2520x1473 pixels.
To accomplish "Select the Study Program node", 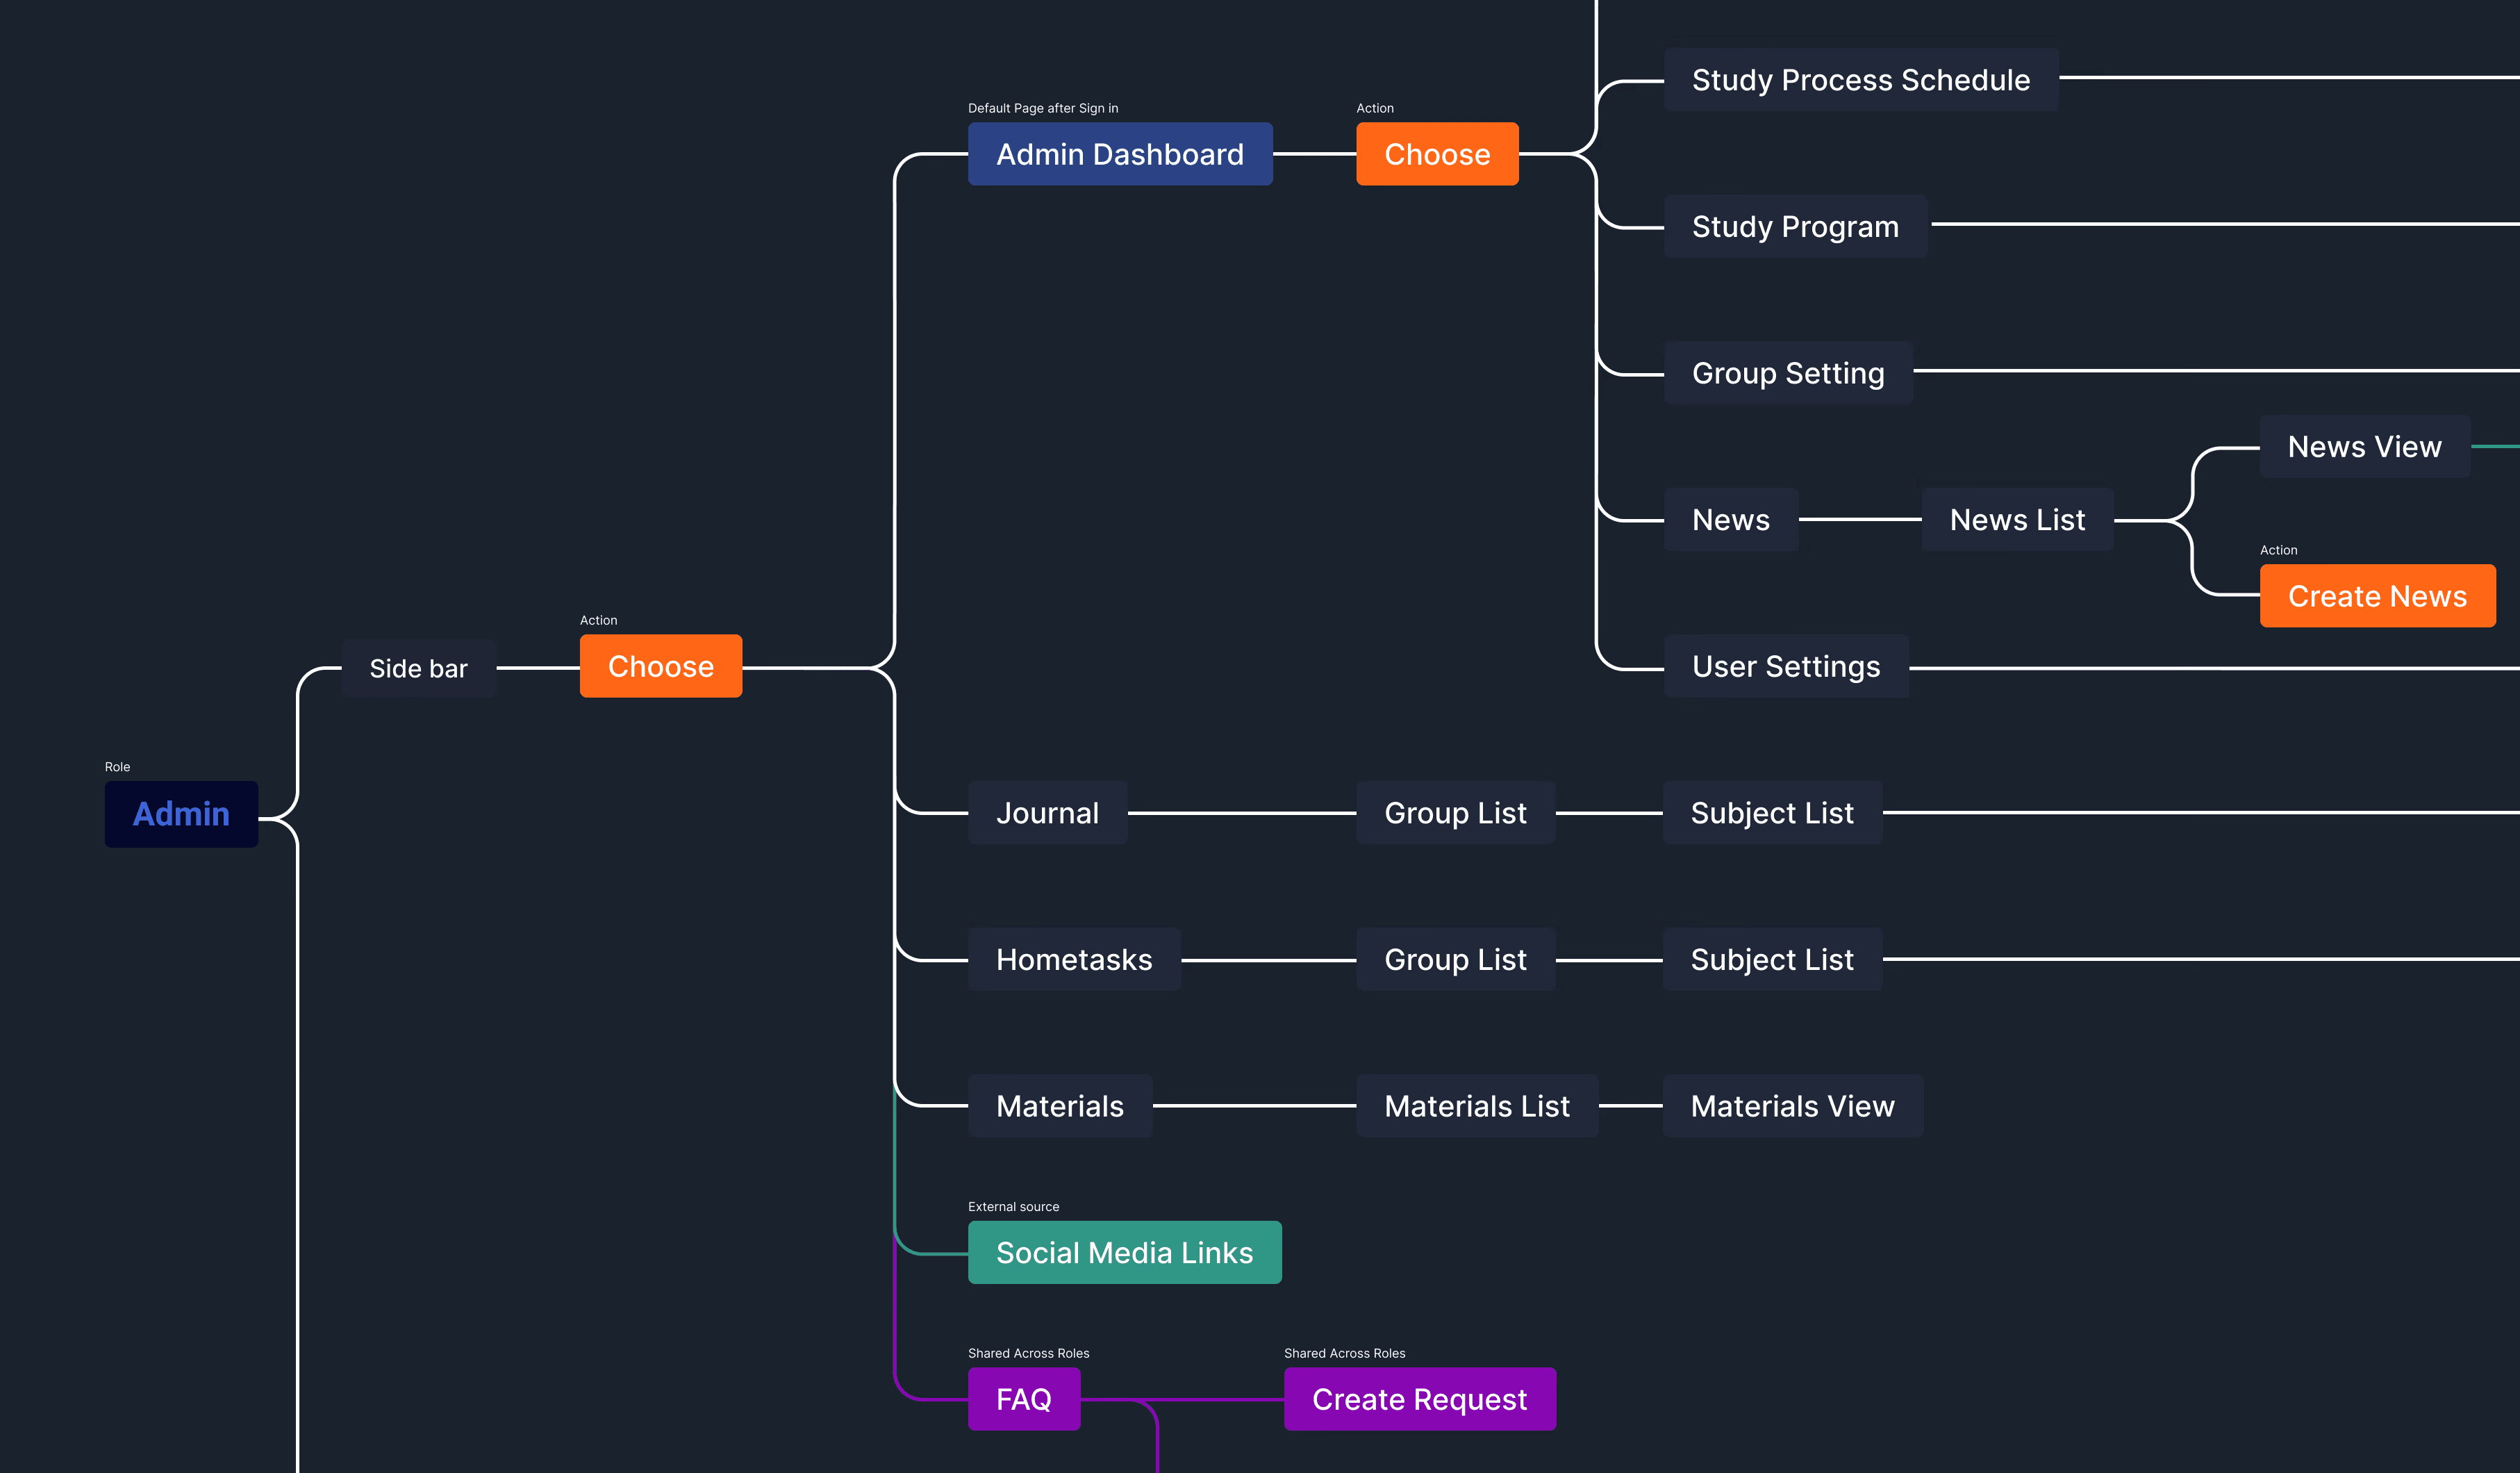I will [x=1794, y=227].
